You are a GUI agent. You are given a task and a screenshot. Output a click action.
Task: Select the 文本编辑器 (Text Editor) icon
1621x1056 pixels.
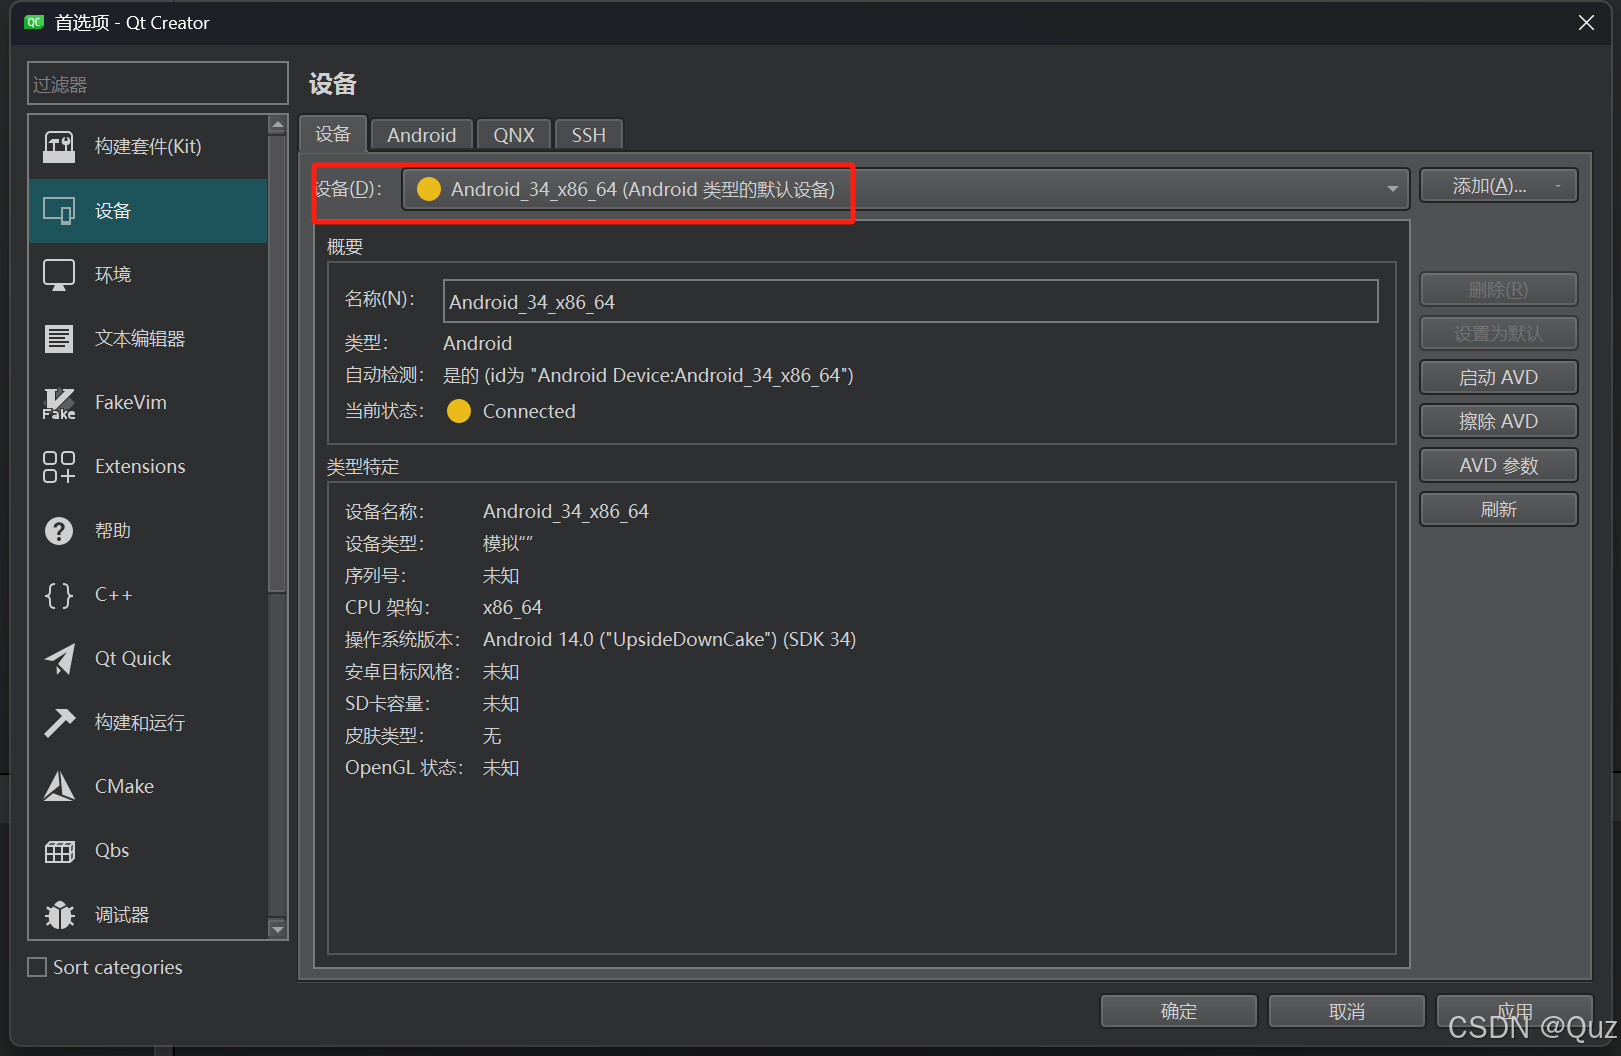(x=59, y=338)
